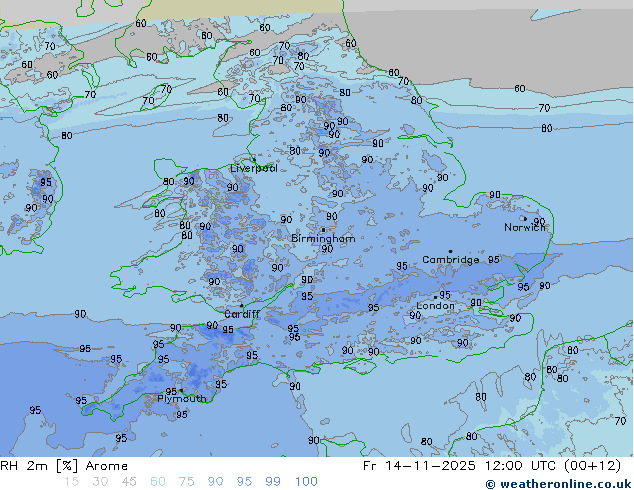Click the Liverpool city marker dot
The height and width of the screenshot is (490, 634).
coord(253,159)
